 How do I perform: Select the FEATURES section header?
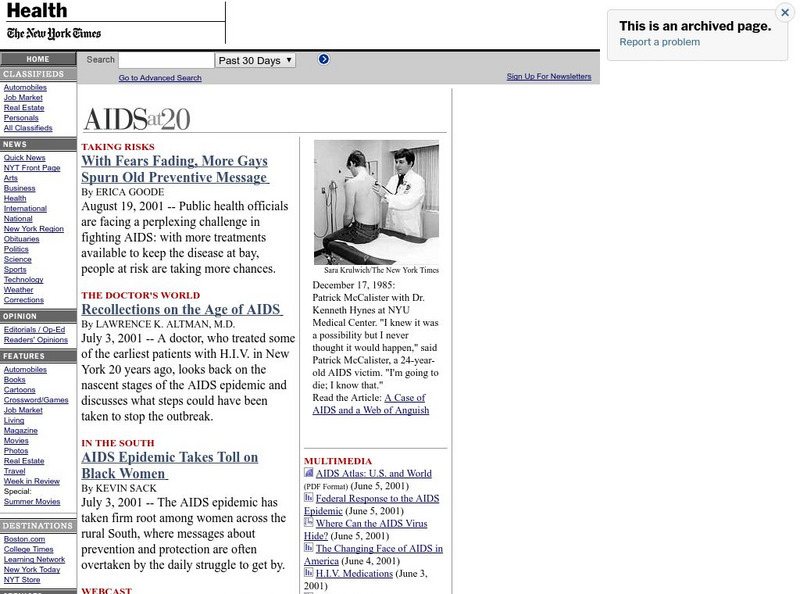(x=38, y=356)
